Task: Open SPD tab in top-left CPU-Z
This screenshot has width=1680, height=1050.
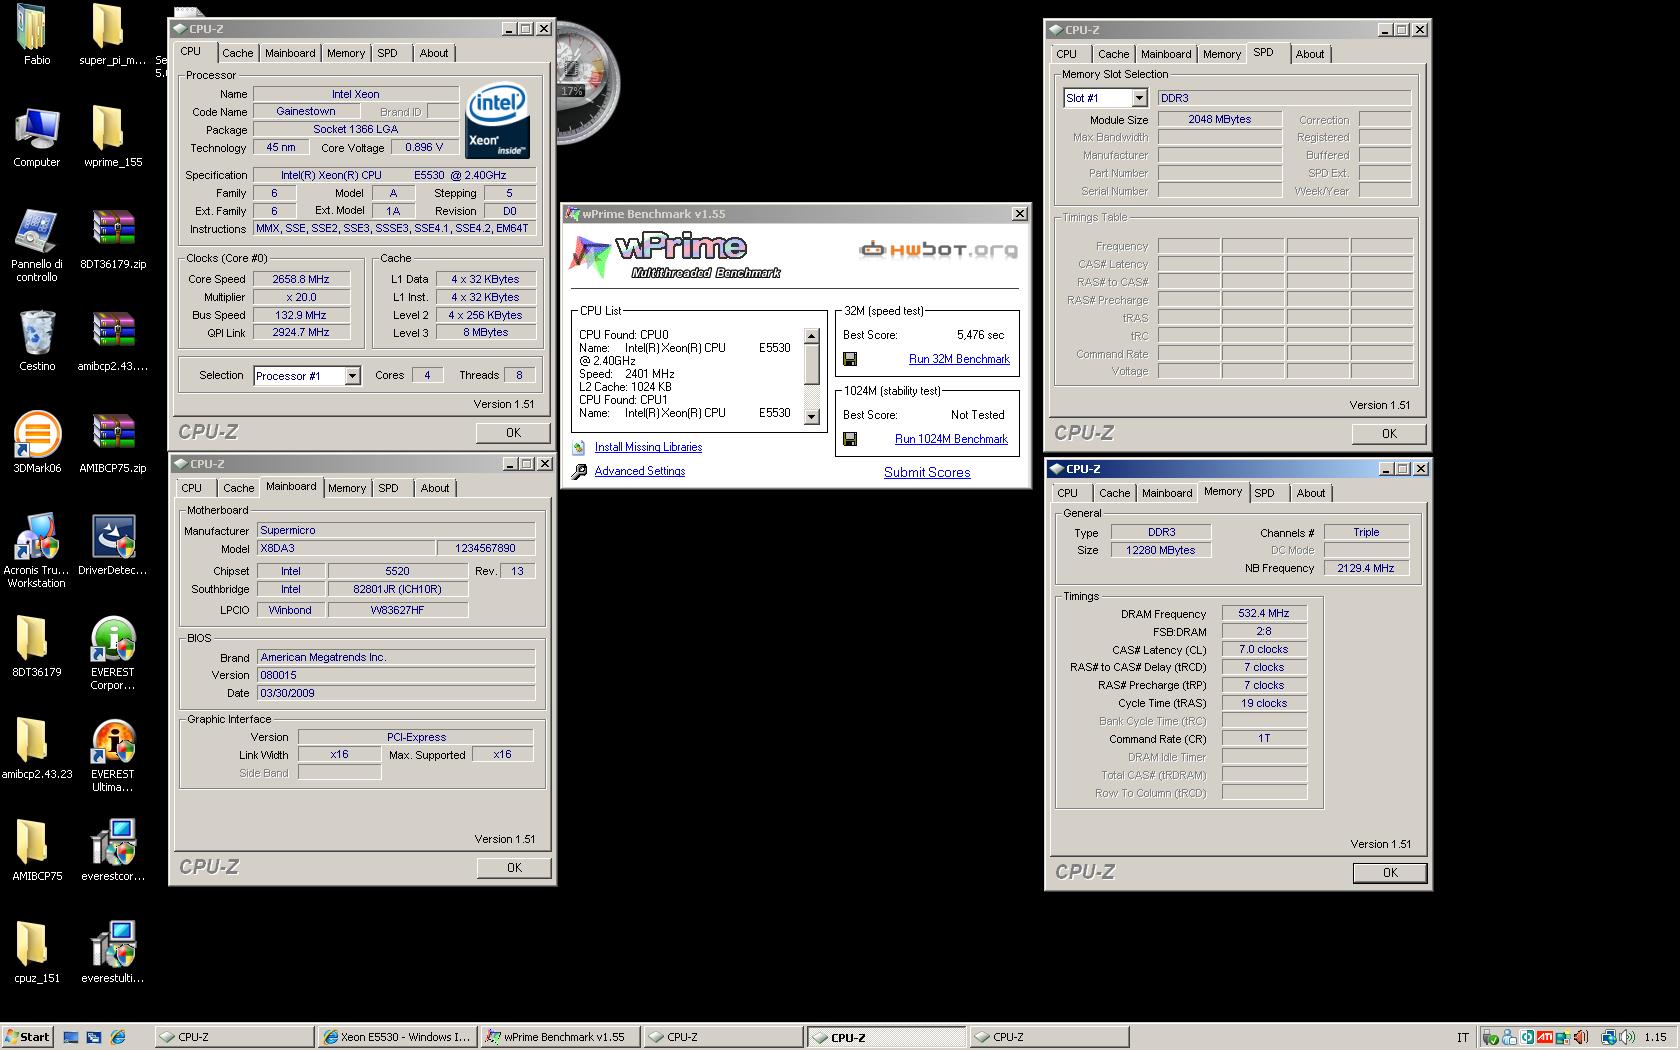Action: coord(388,53)
